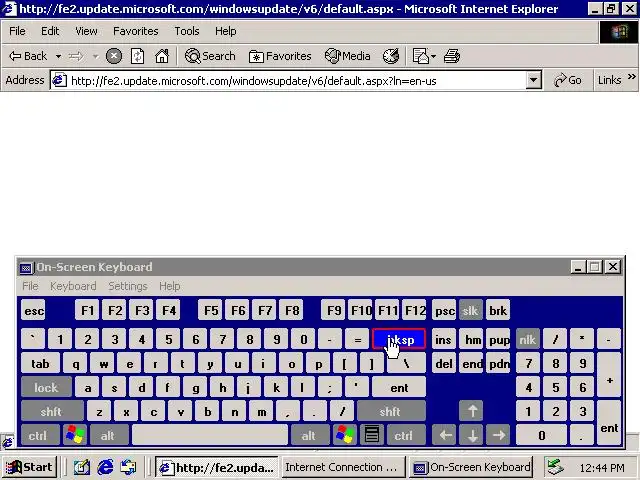Expand the Links toolbar chevron

[x=631, y=77]
